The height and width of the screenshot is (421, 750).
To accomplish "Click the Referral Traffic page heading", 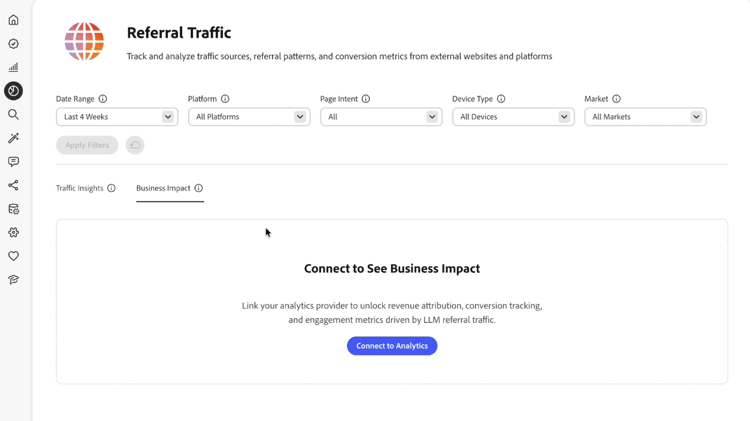I will tap(179, 33).
